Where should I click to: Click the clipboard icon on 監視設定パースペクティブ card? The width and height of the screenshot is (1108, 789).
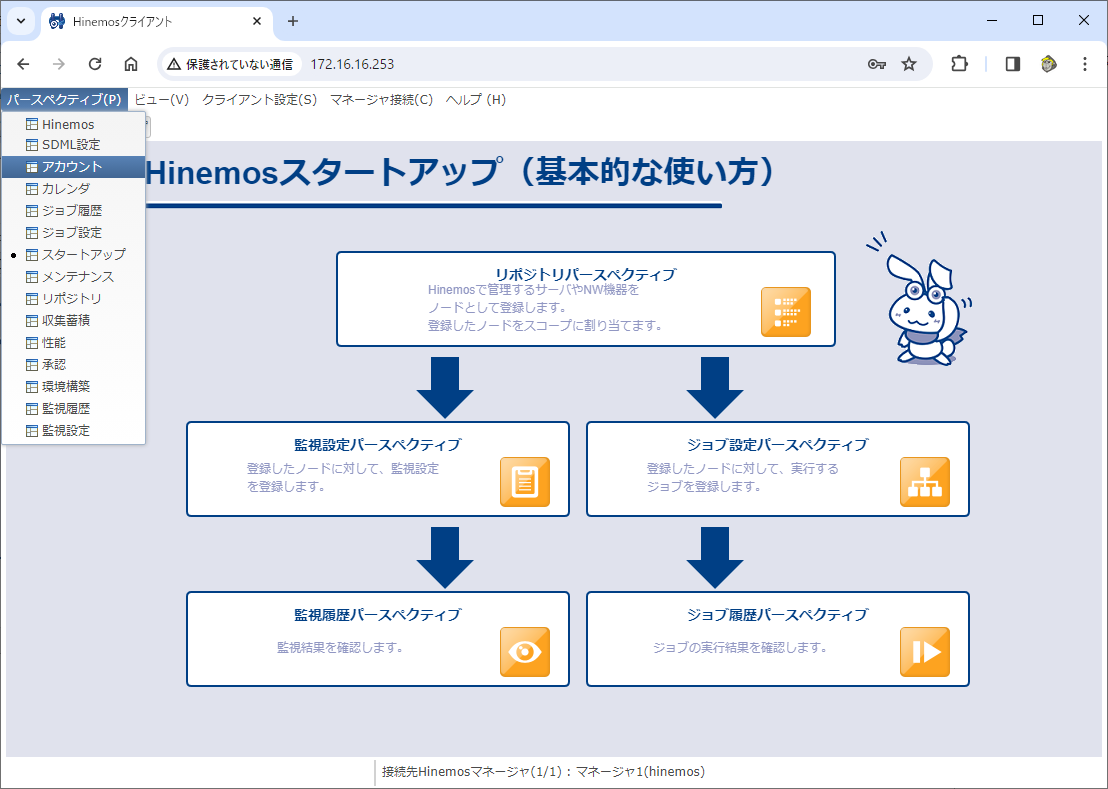[525, 482]
